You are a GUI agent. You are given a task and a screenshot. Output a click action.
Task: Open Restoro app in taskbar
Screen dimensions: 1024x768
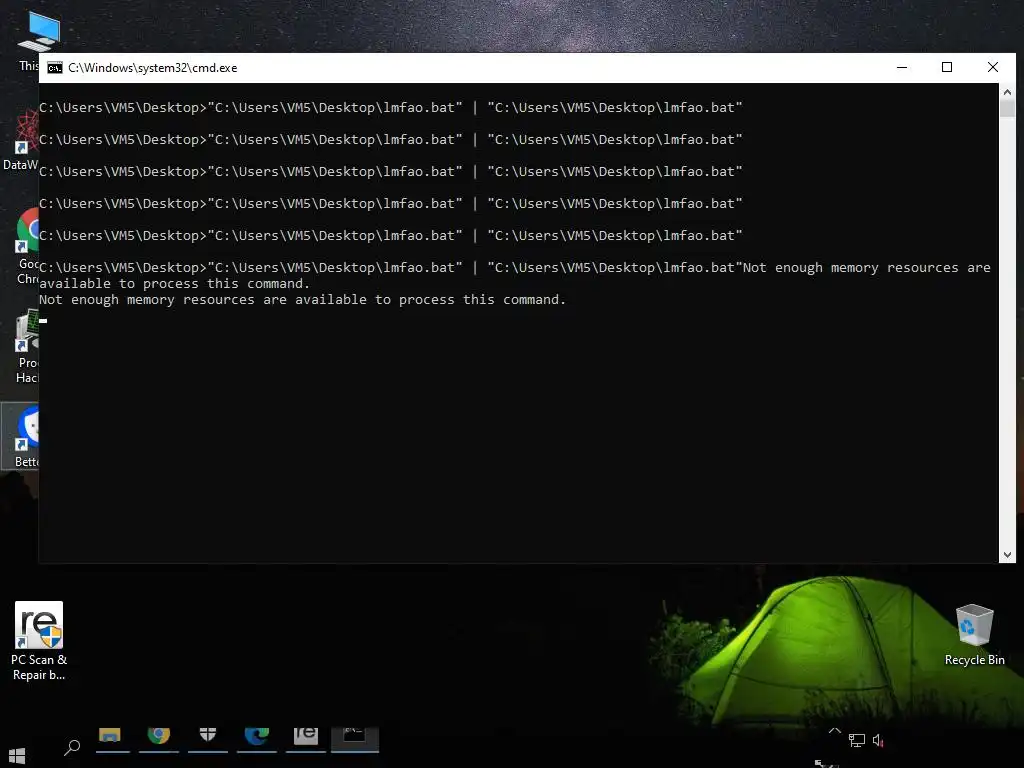point(306,737)
